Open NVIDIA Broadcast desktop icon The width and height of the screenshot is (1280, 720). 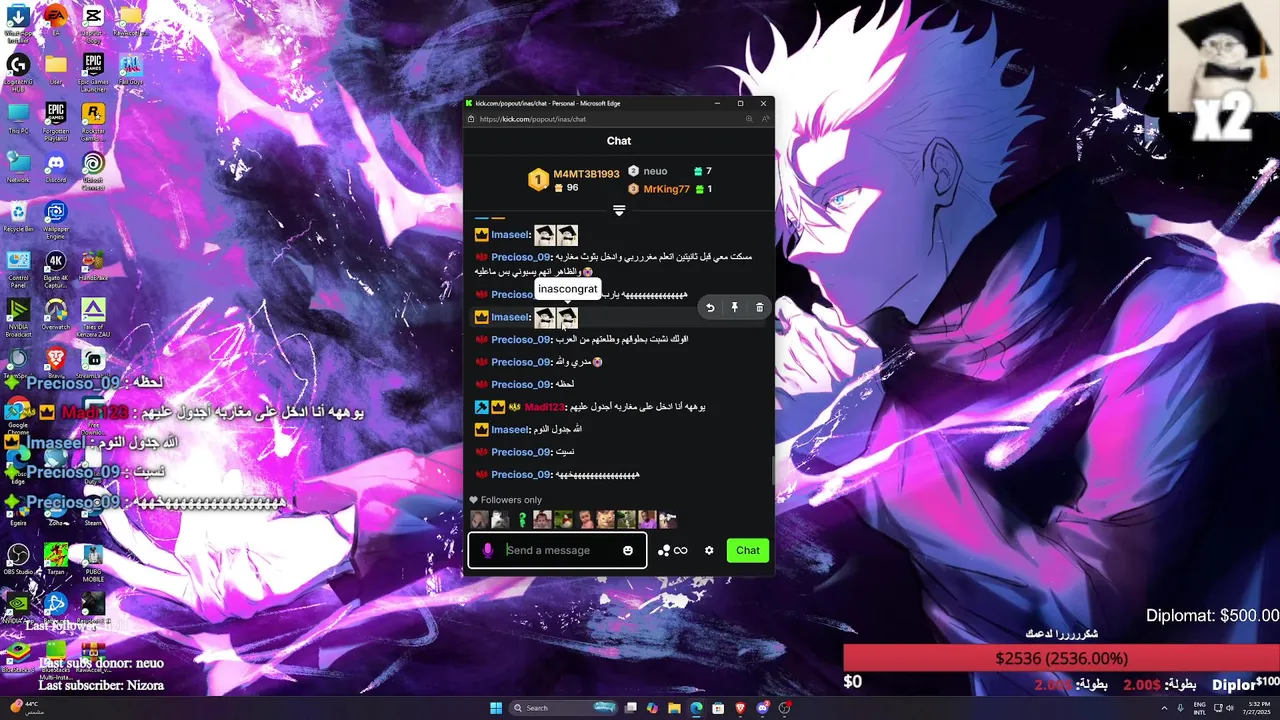click(18, 319)
